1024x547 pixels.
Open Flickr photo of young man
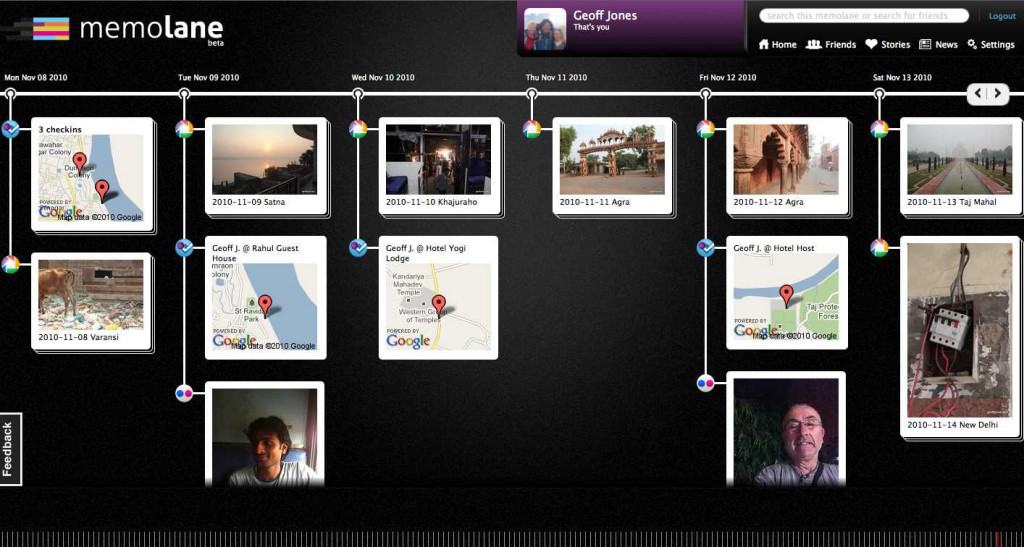point(264,437)
